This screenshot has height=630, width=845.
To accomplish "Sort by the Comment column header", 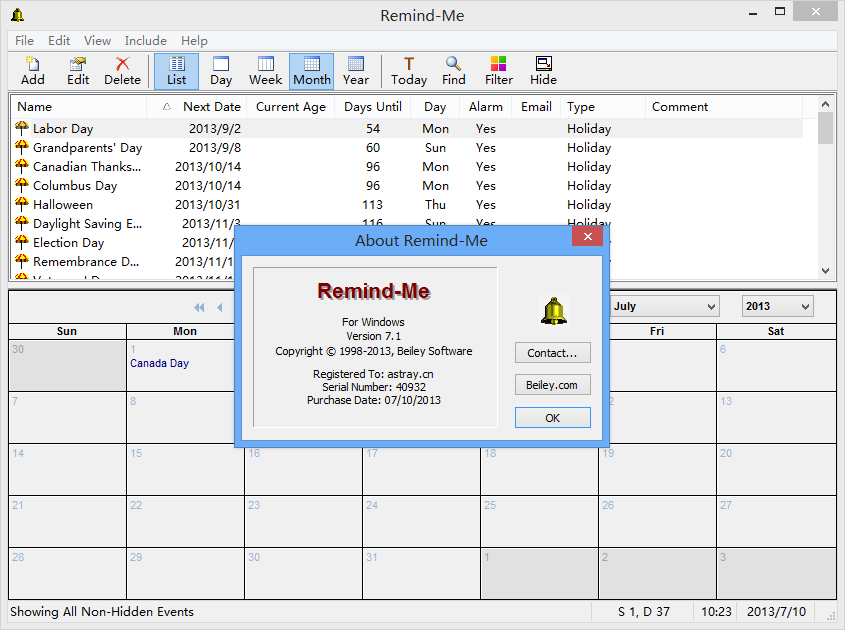I will point(724,107).
